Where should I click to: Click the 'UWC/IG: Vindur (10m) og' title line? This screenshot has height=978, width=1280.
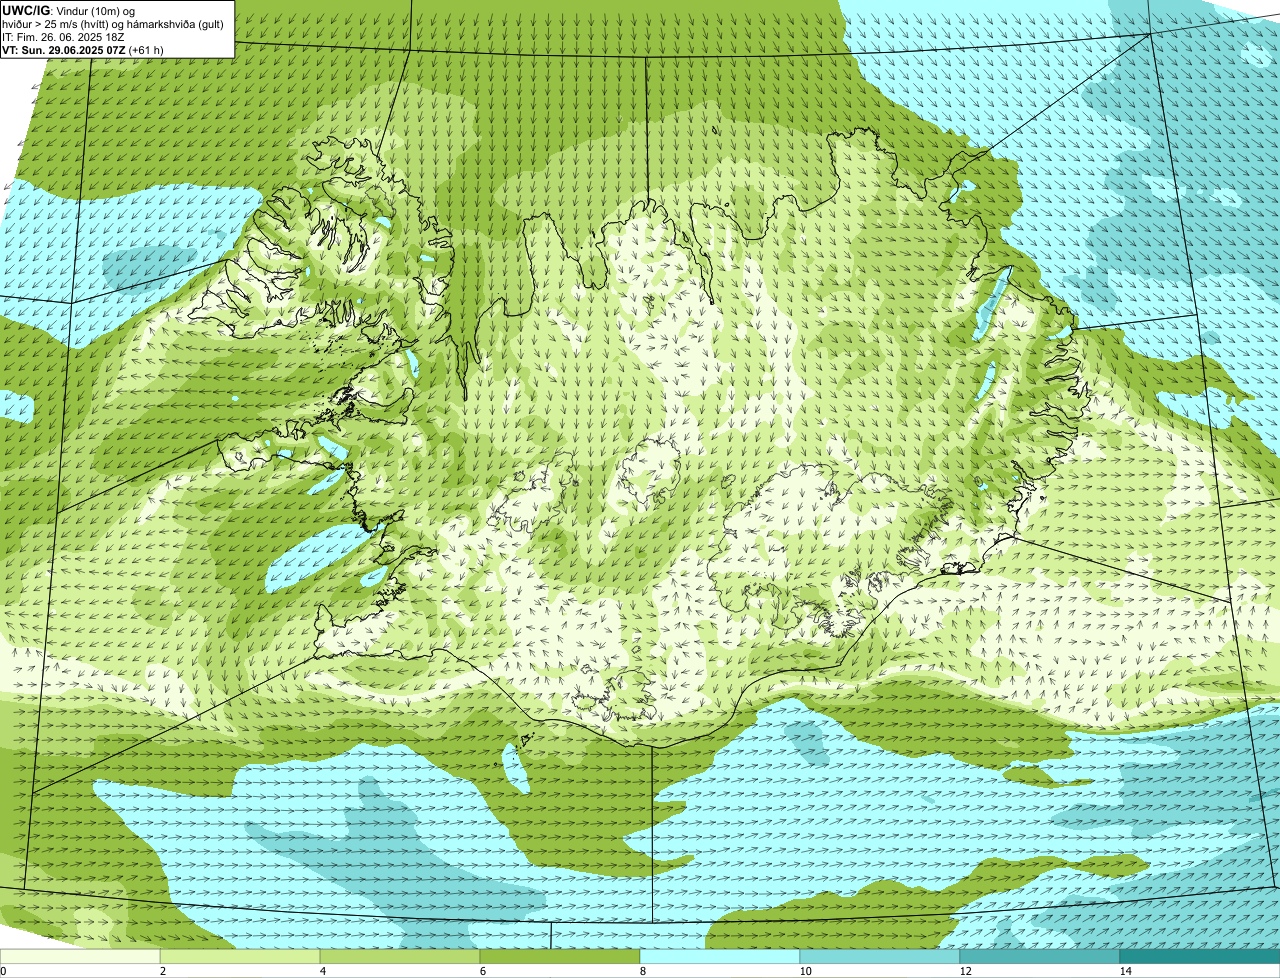click(x=69, y=10)
